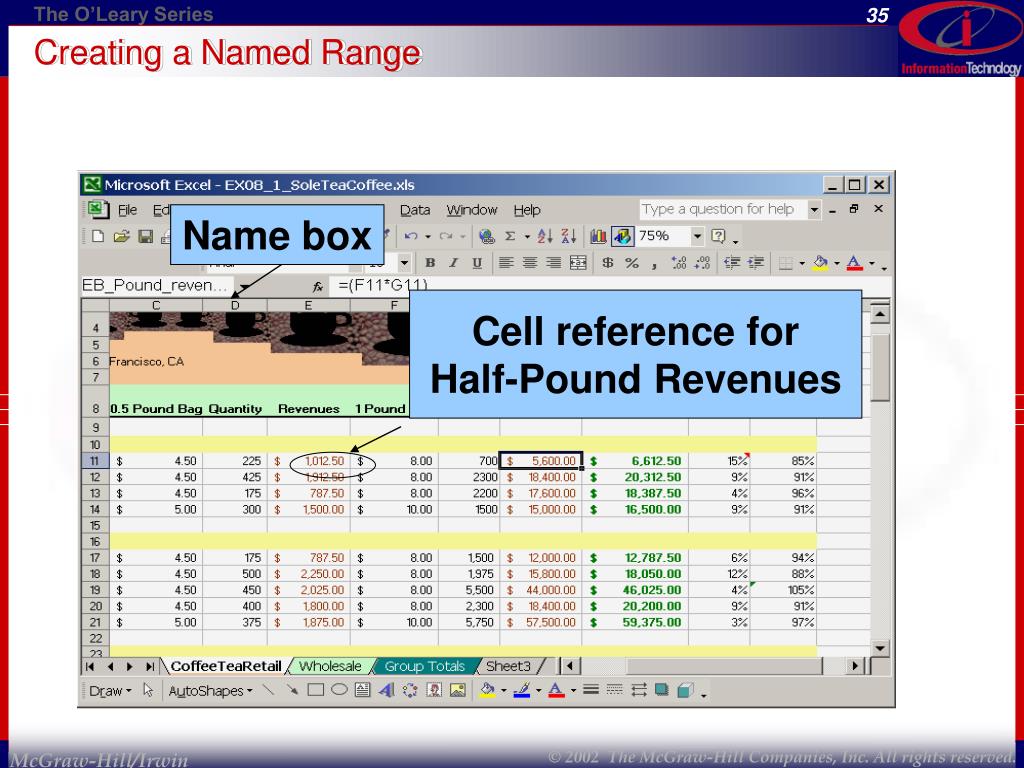Apply Currency Style with dollar icon

608,263
